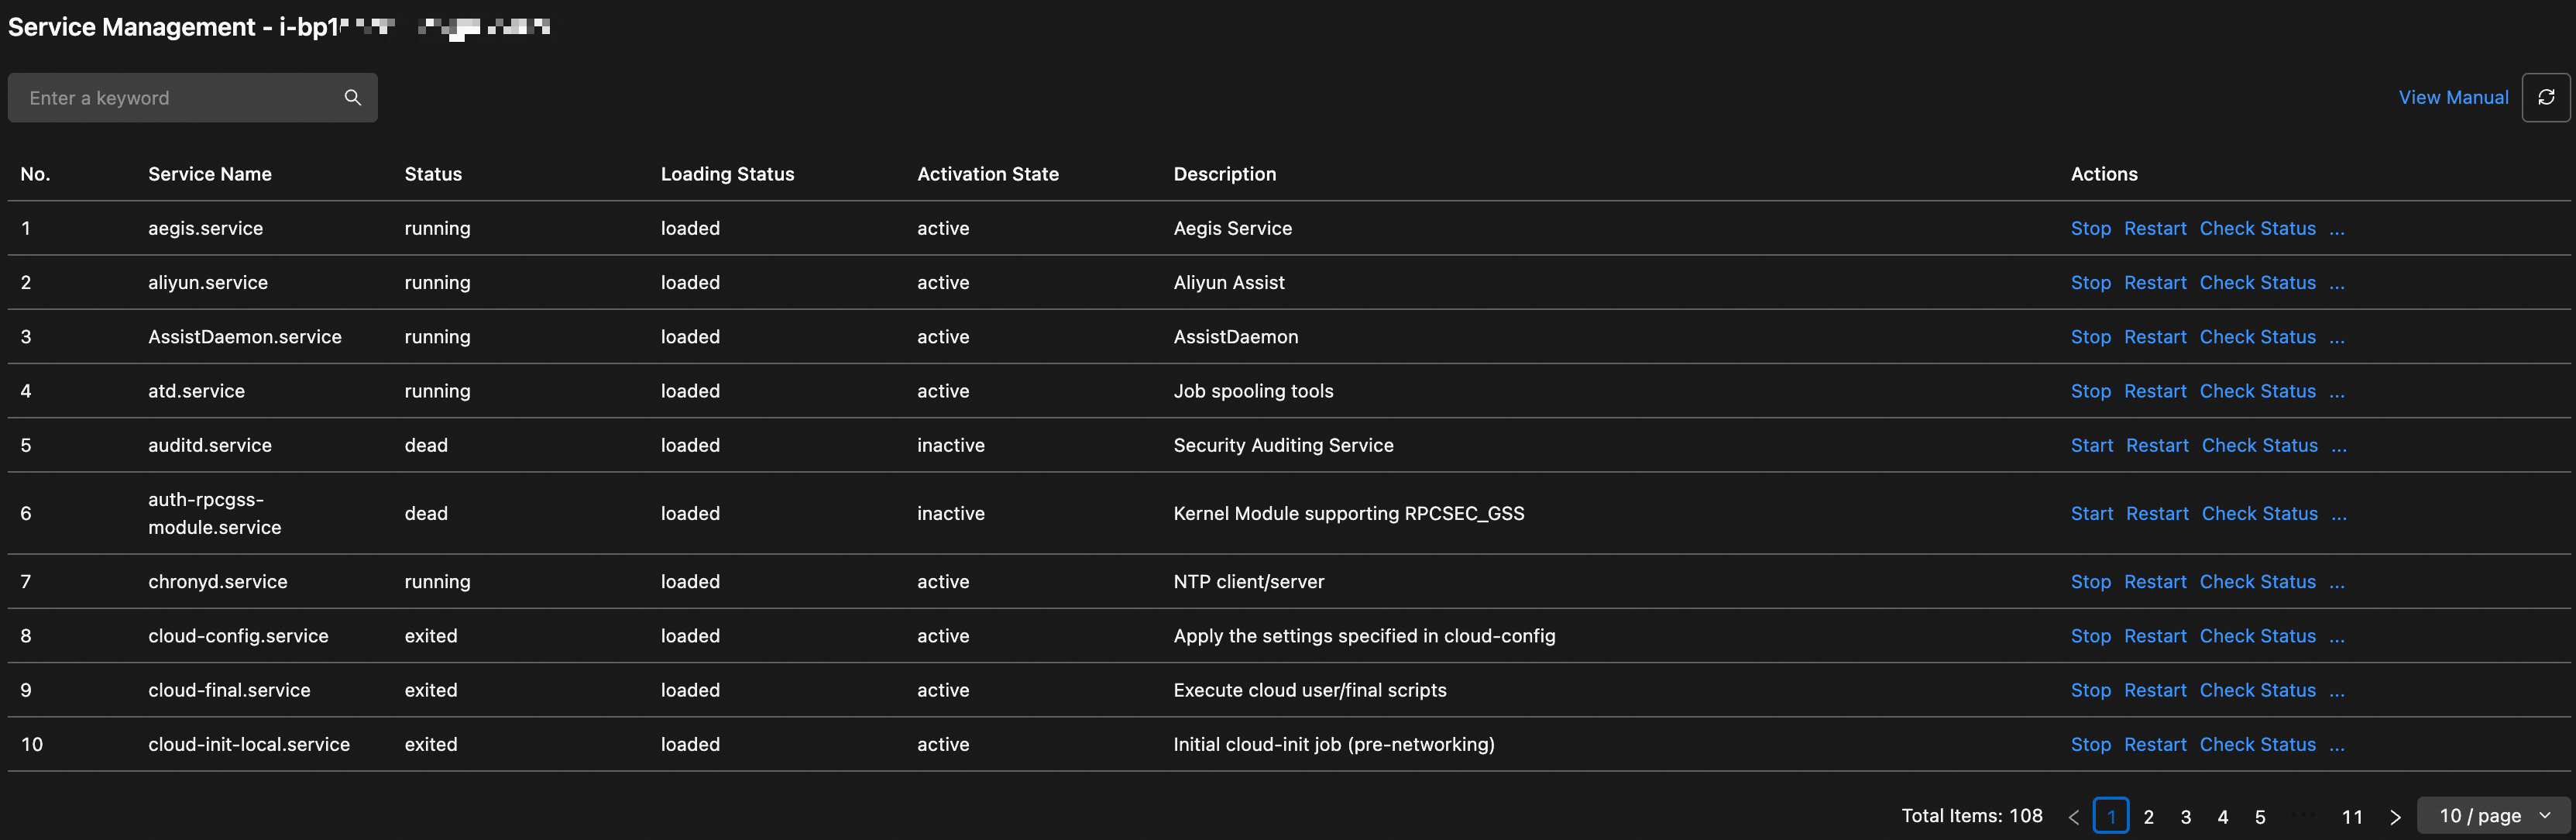Open more actions for chronyd.service
2576x840 pixels.
click(2336, 582)
